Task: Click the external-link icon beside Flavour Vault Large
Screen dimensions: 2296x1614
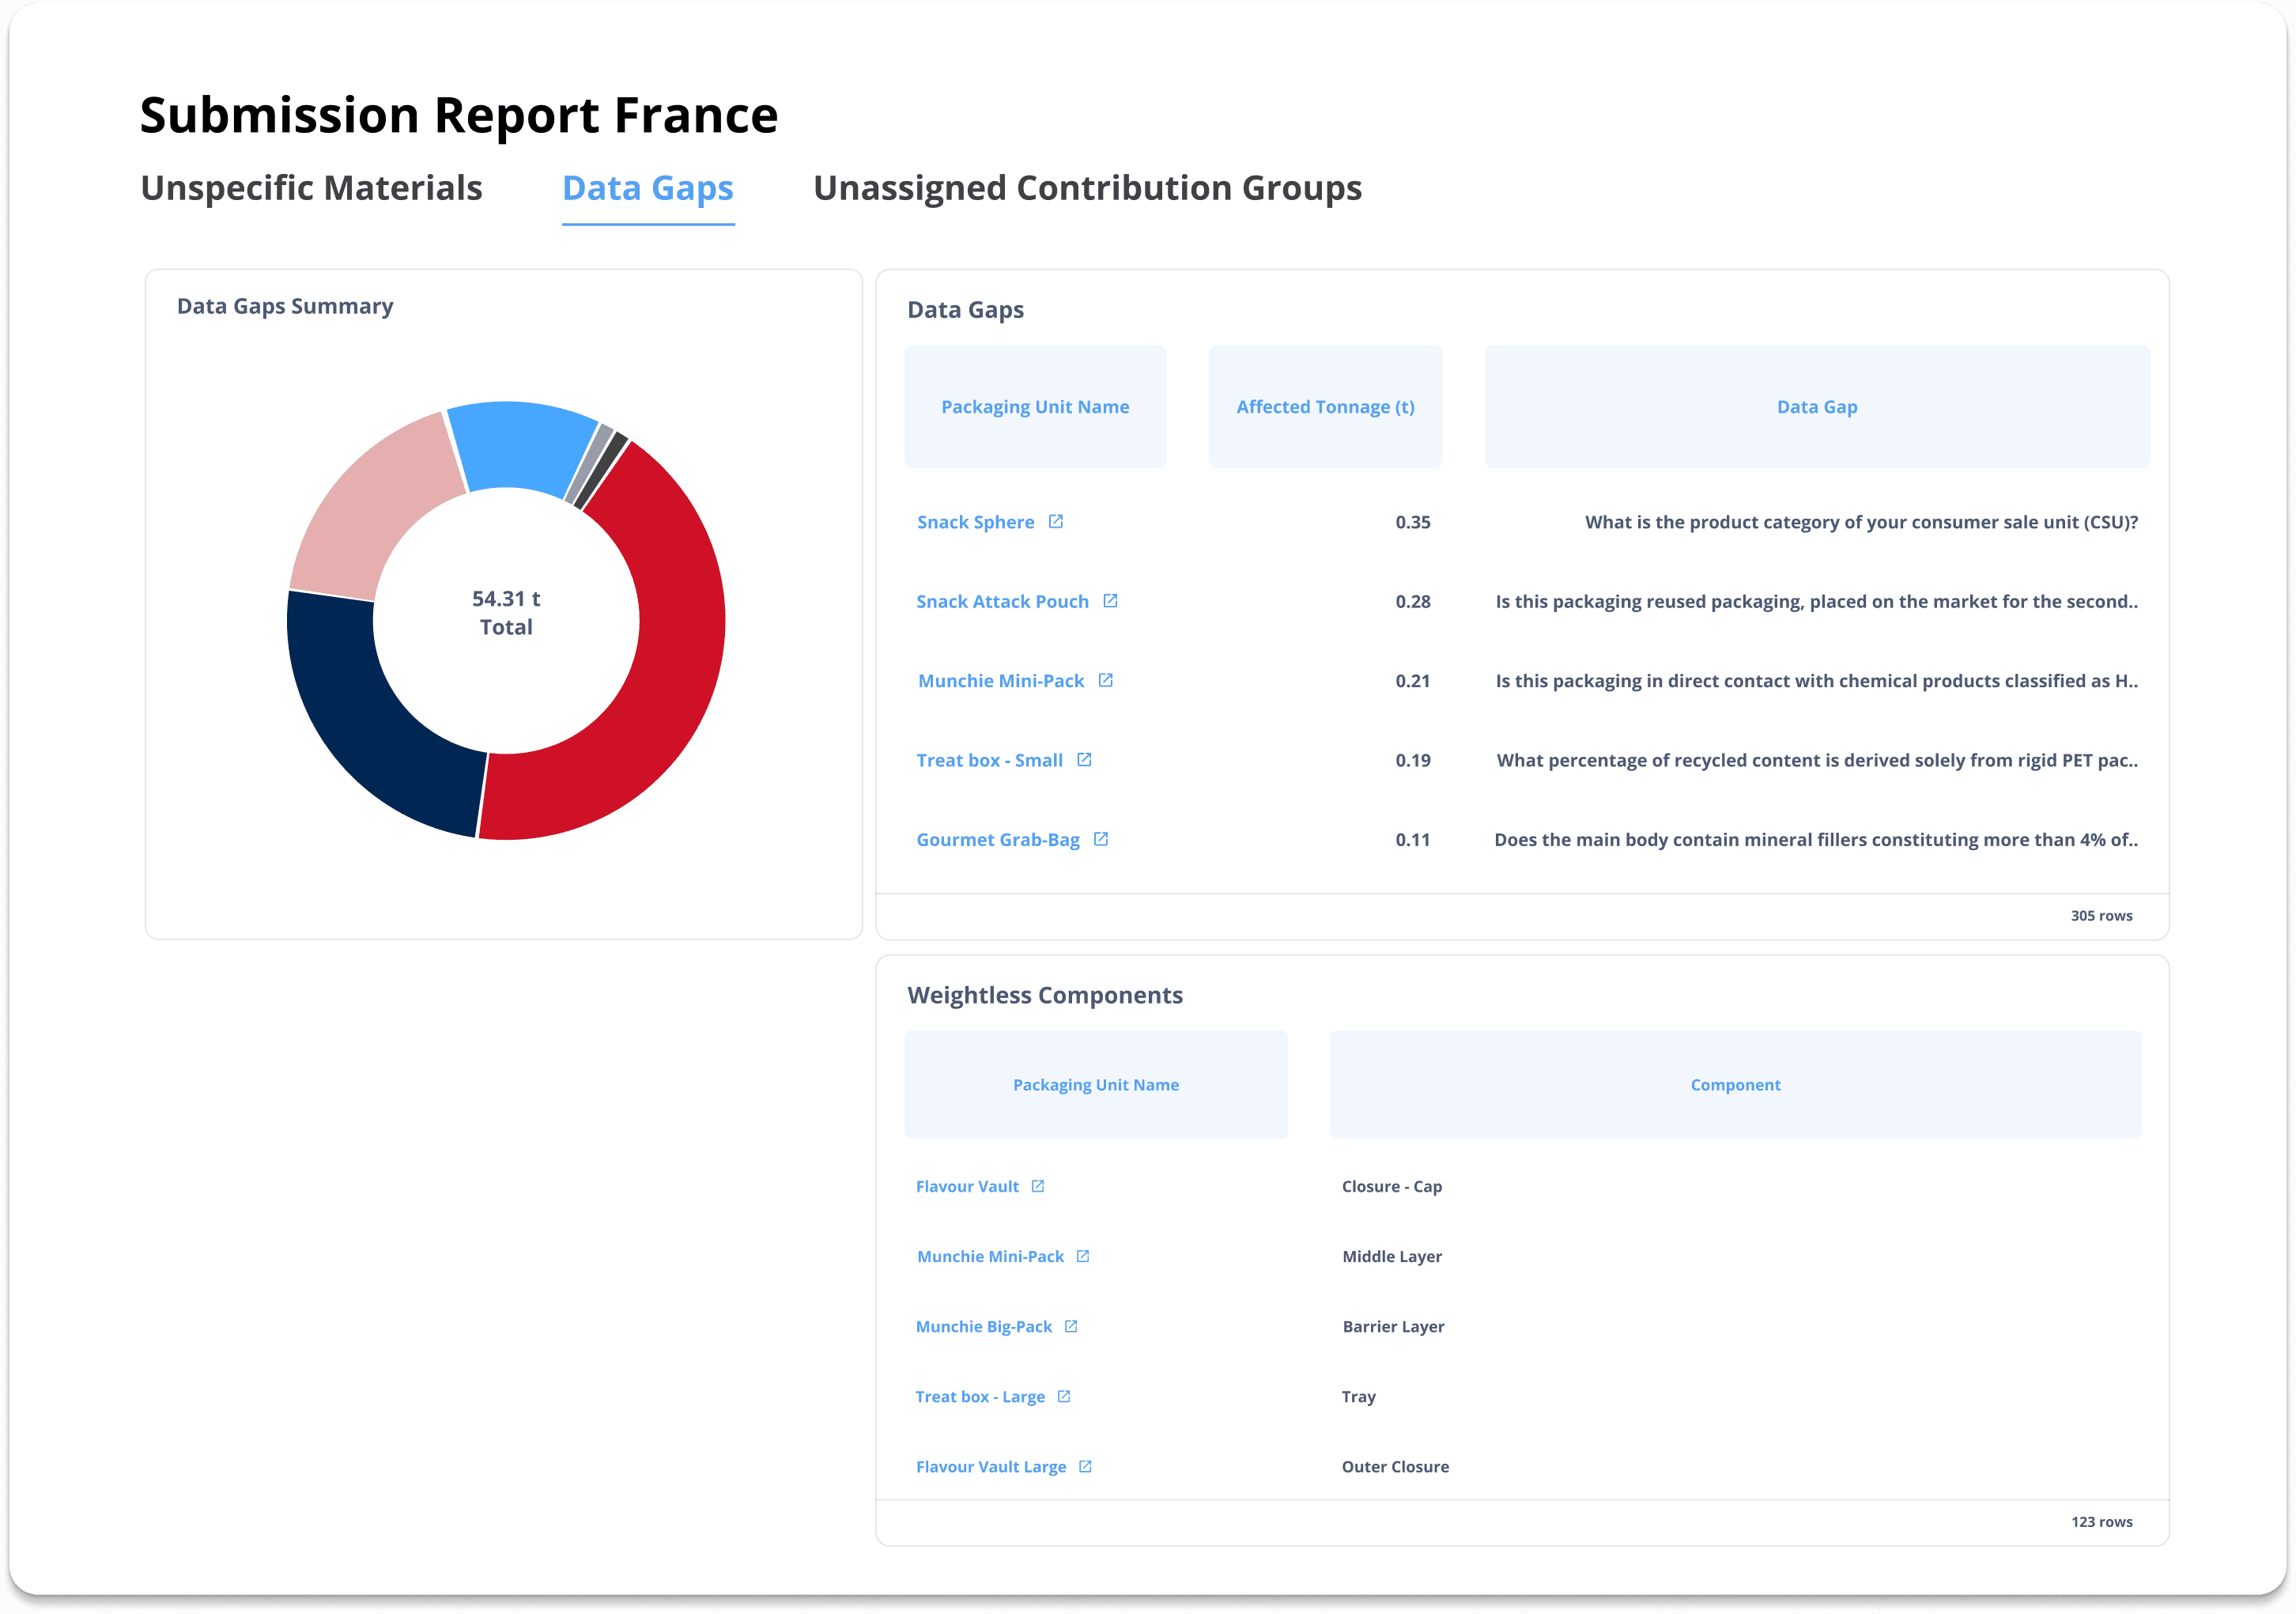Action: click(1085, 1466)
